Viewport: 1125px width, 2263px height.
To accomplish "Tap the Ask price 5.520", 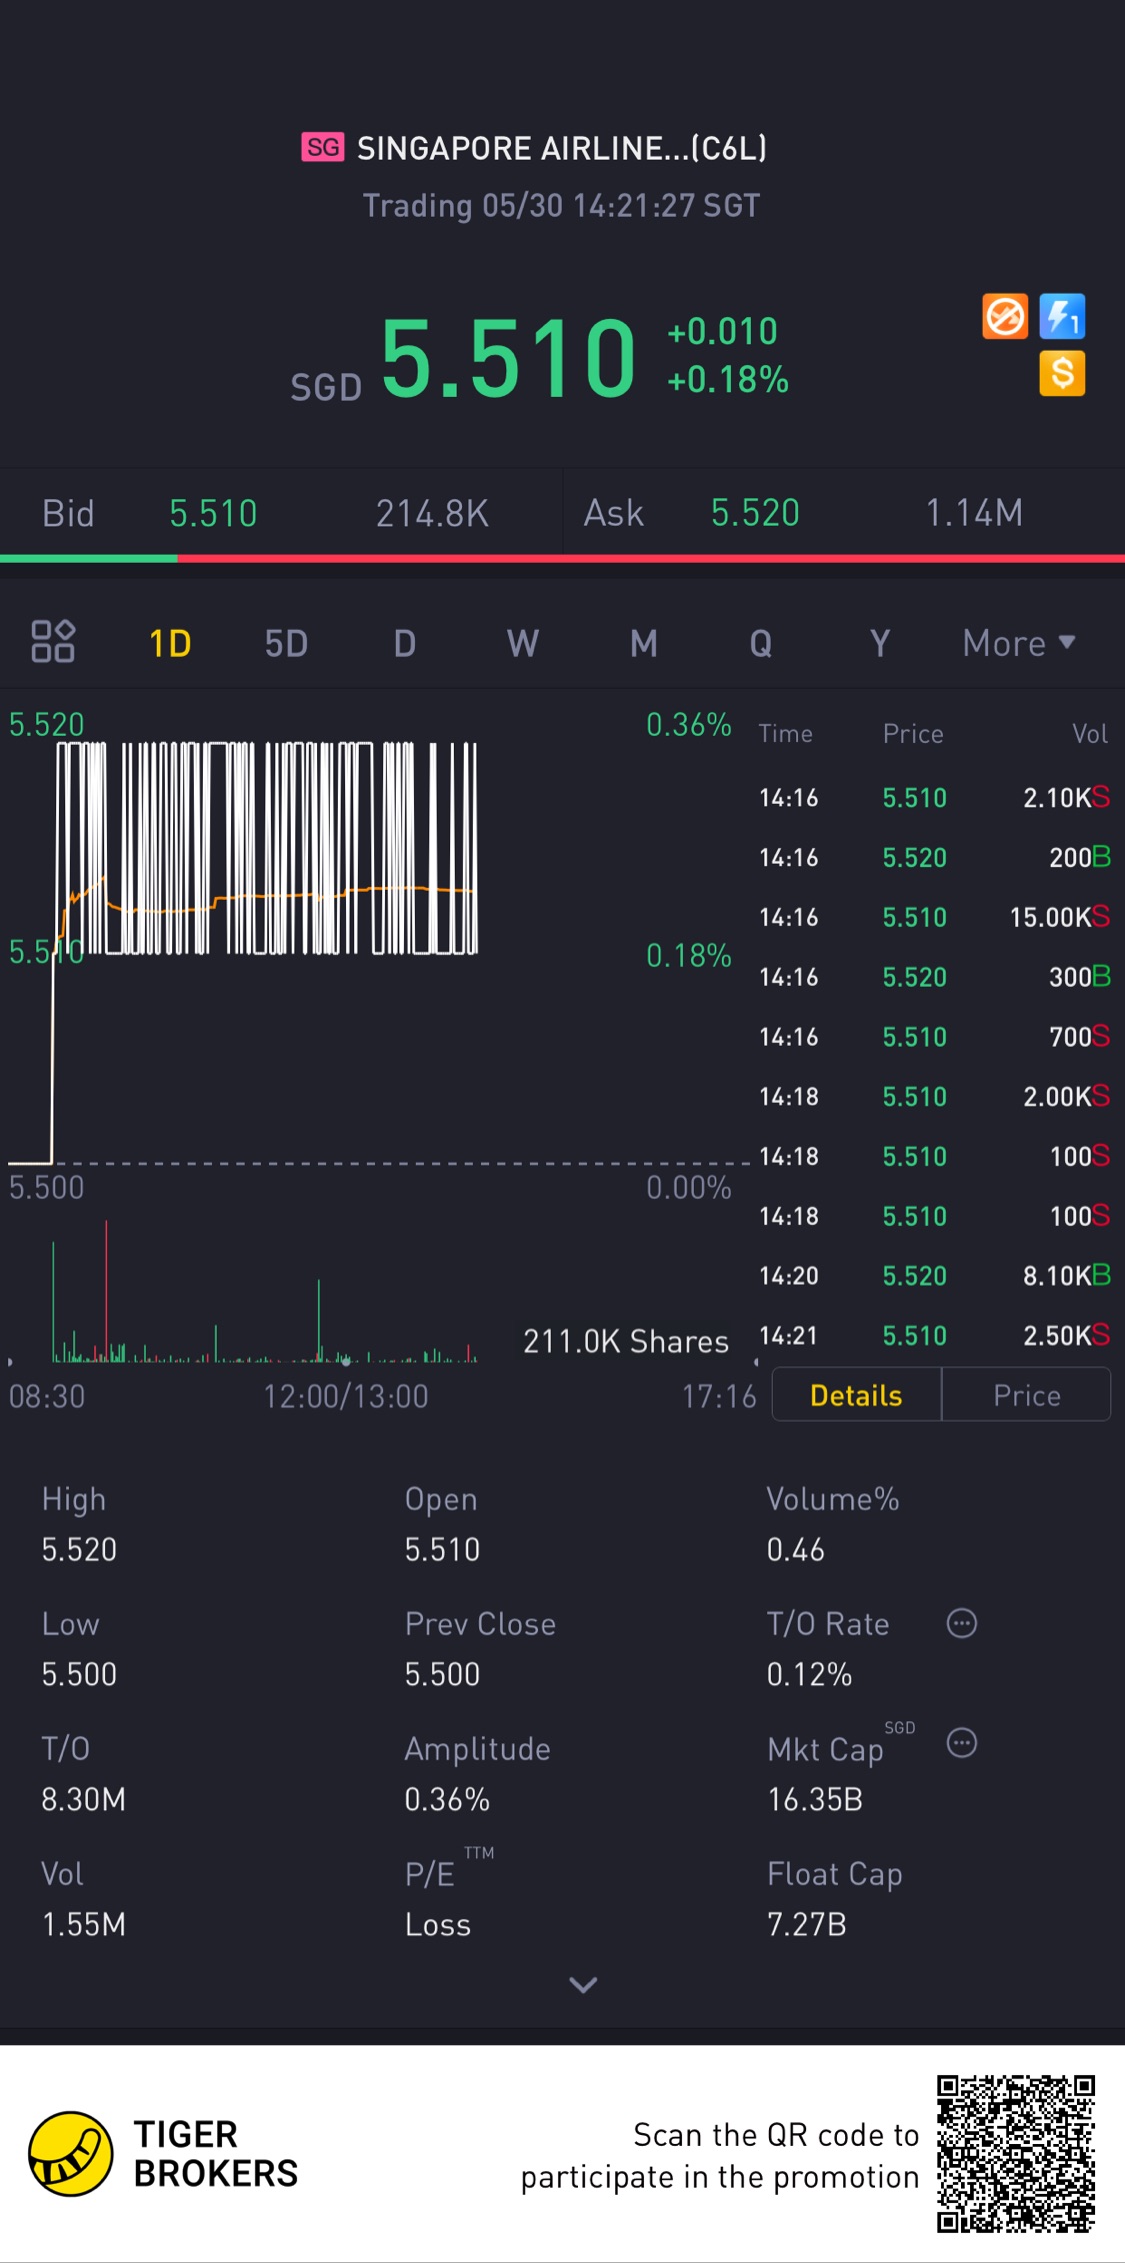I will click(x=755, y=513).
